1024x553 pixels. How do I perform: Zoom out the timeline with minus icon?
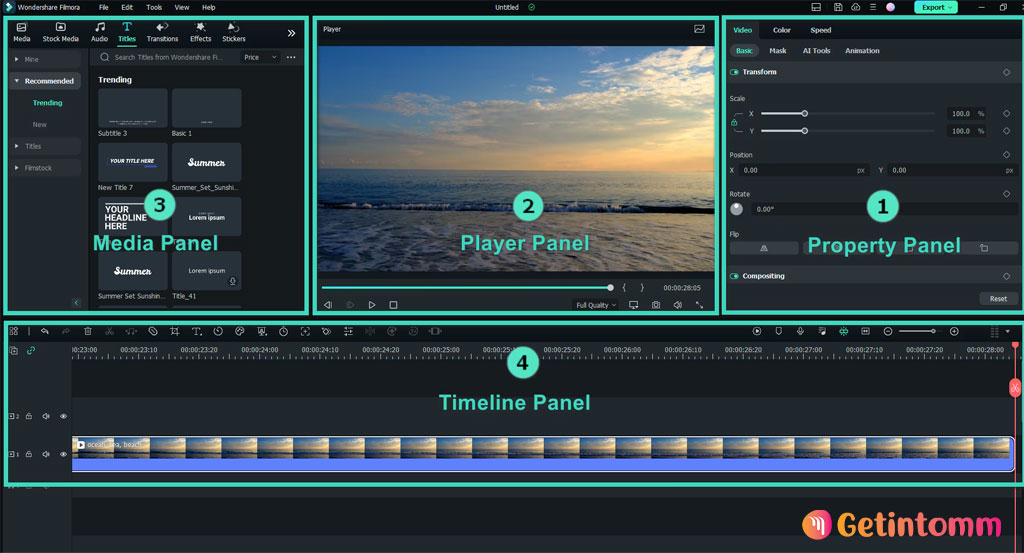coord(888,332)
